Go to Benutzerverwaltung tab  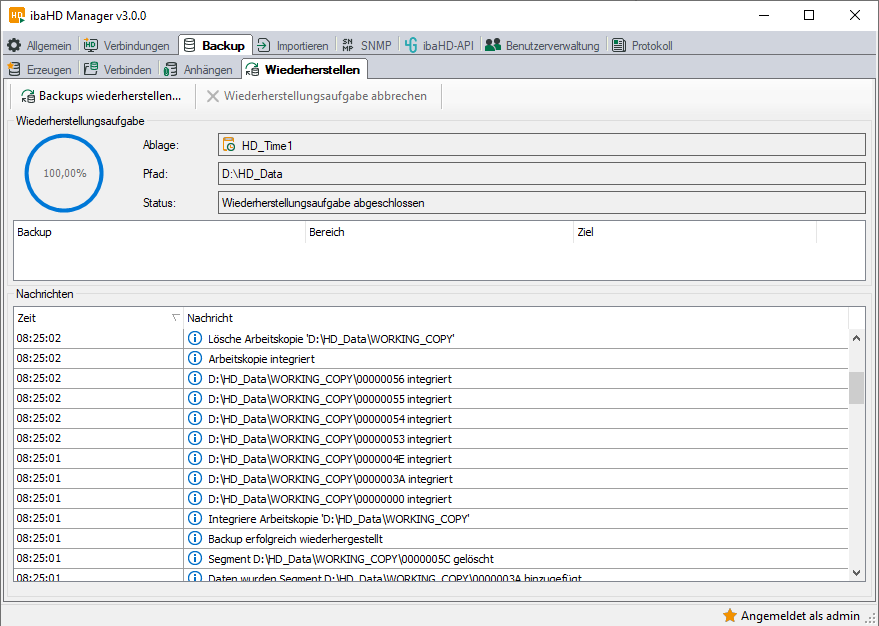pyautogui.click(x=542, y=46)
